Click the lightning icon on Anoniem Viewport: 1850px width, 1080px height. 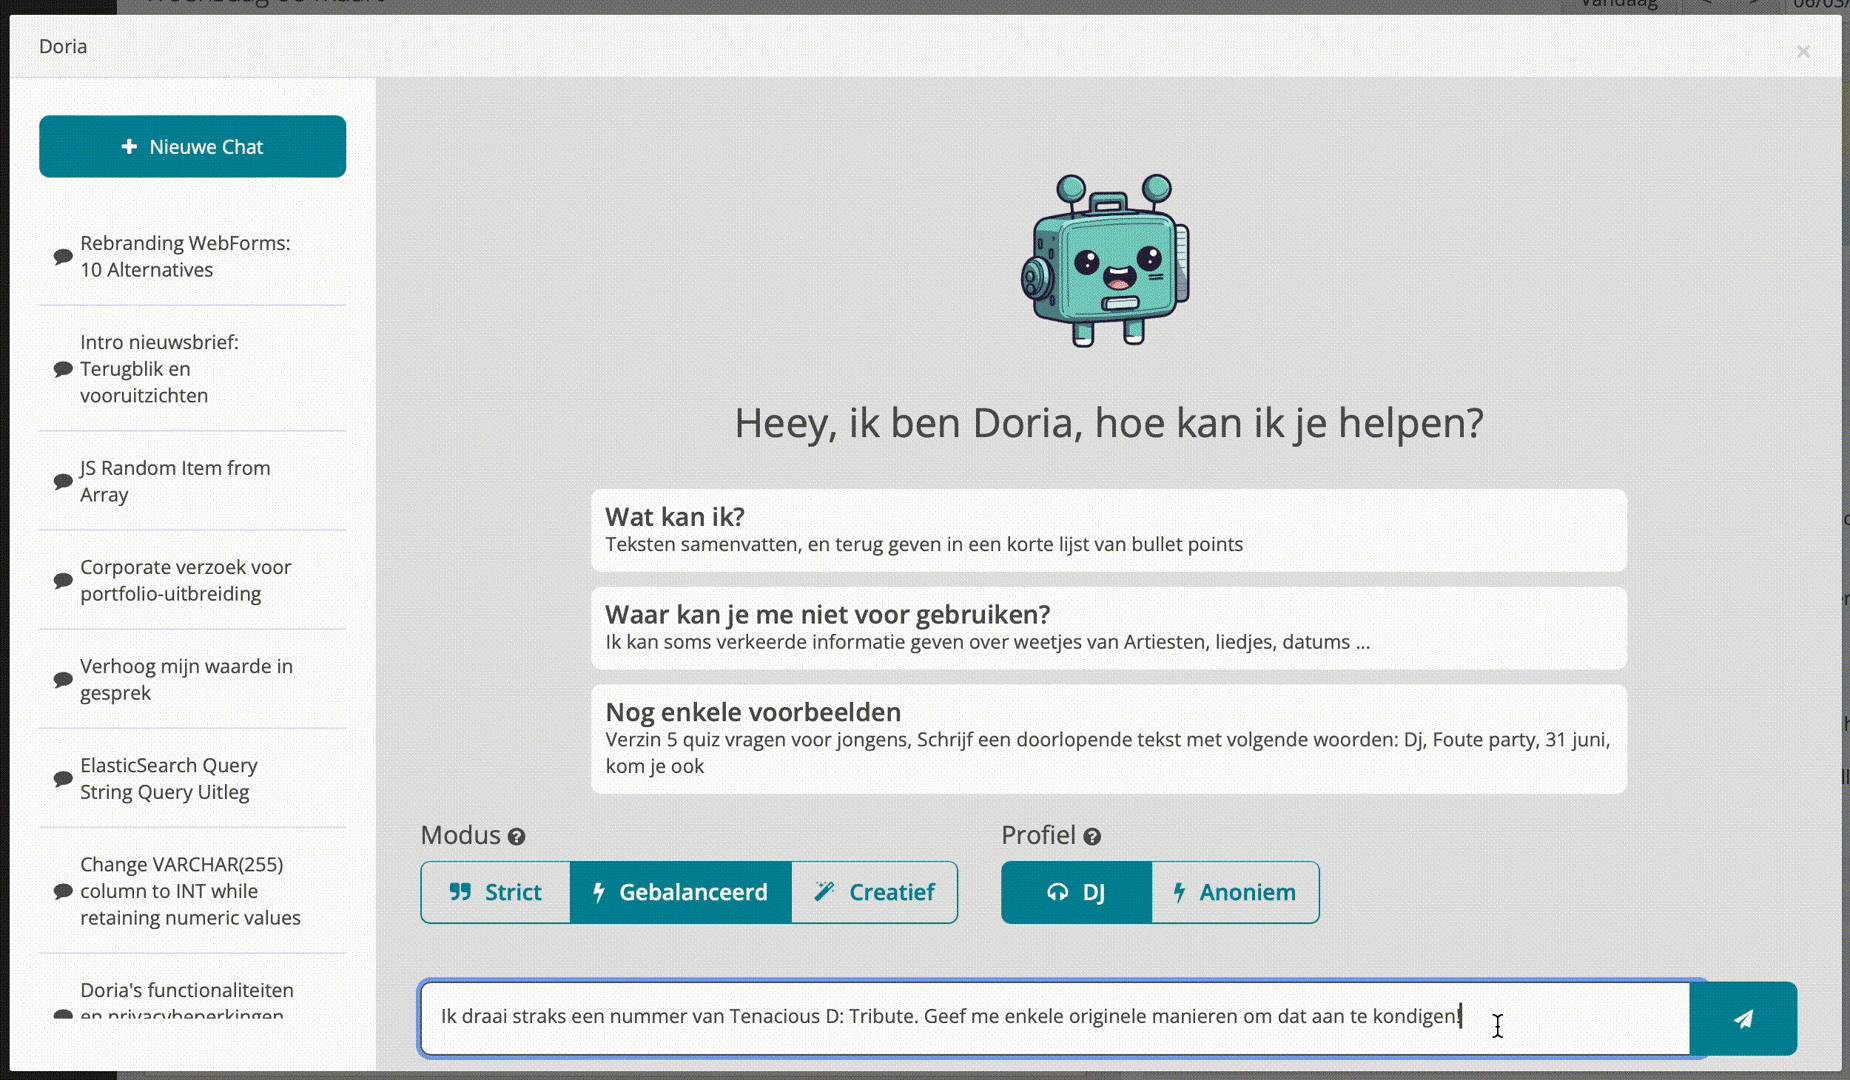[1179, 892]
